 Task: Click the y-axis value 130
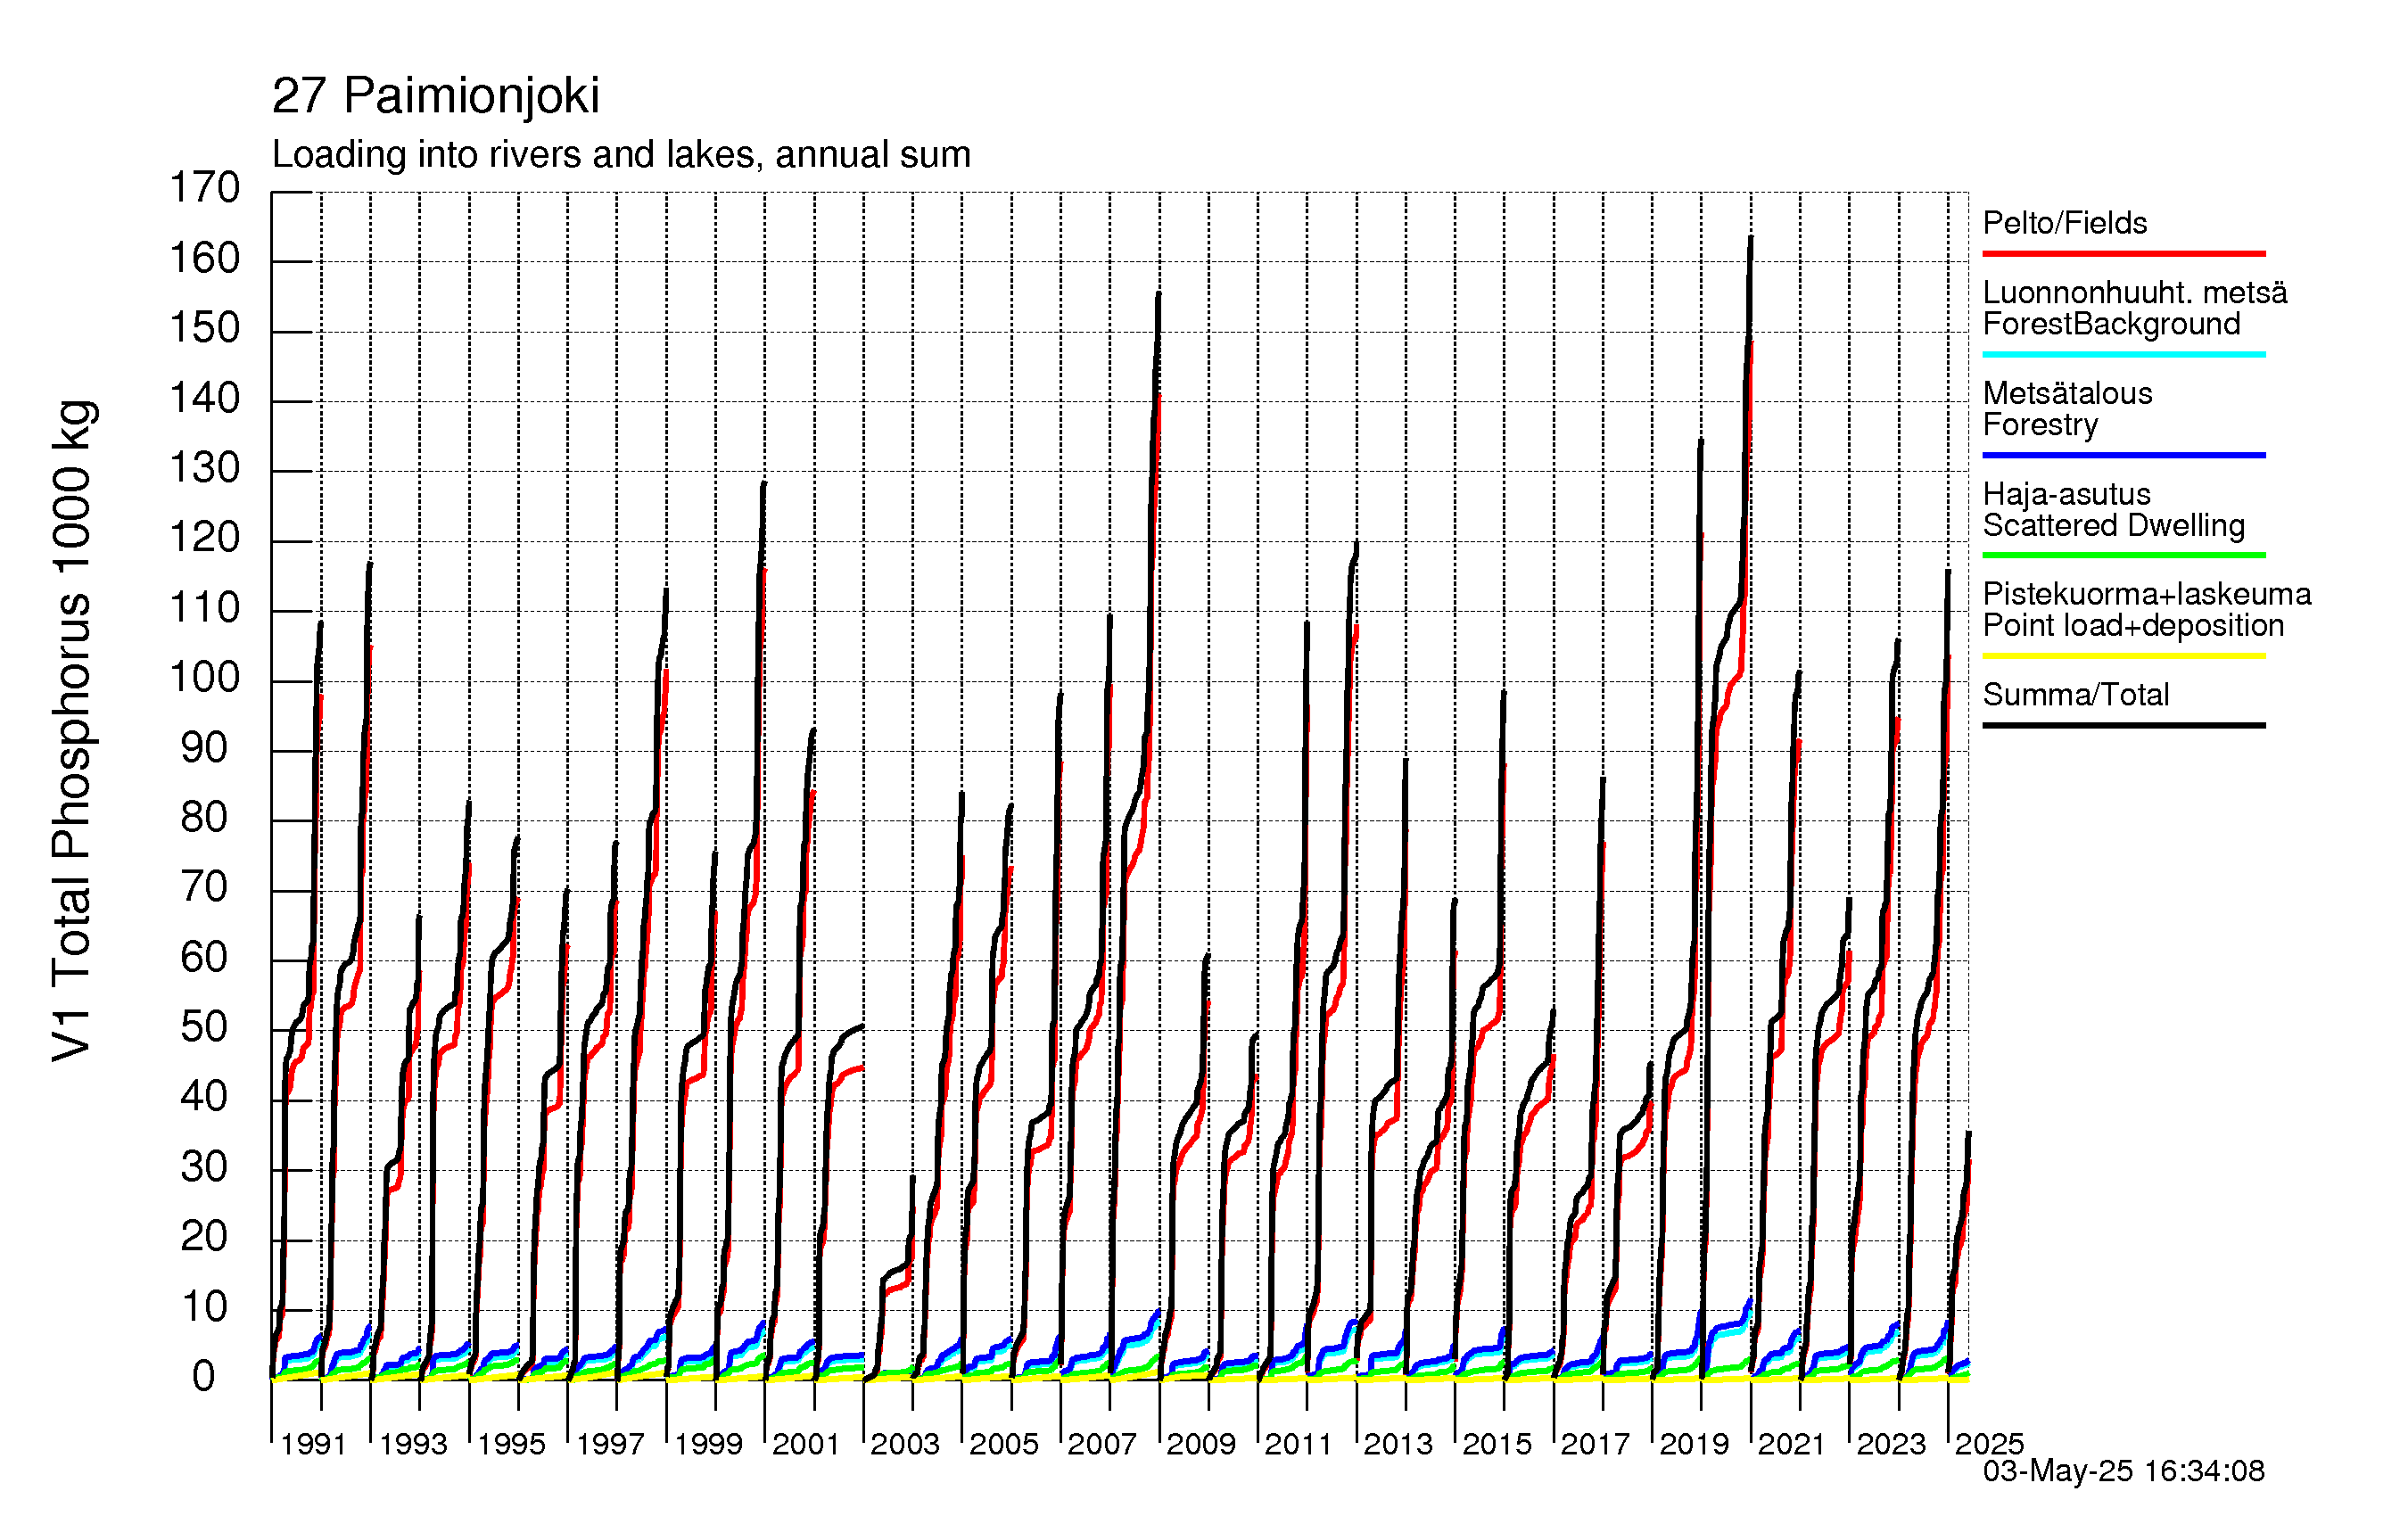pos(204,468)
